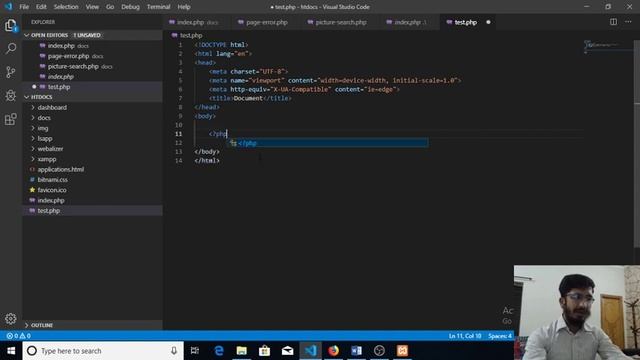
Task: Open the Edit menu
Action: [x=41, y=7]
